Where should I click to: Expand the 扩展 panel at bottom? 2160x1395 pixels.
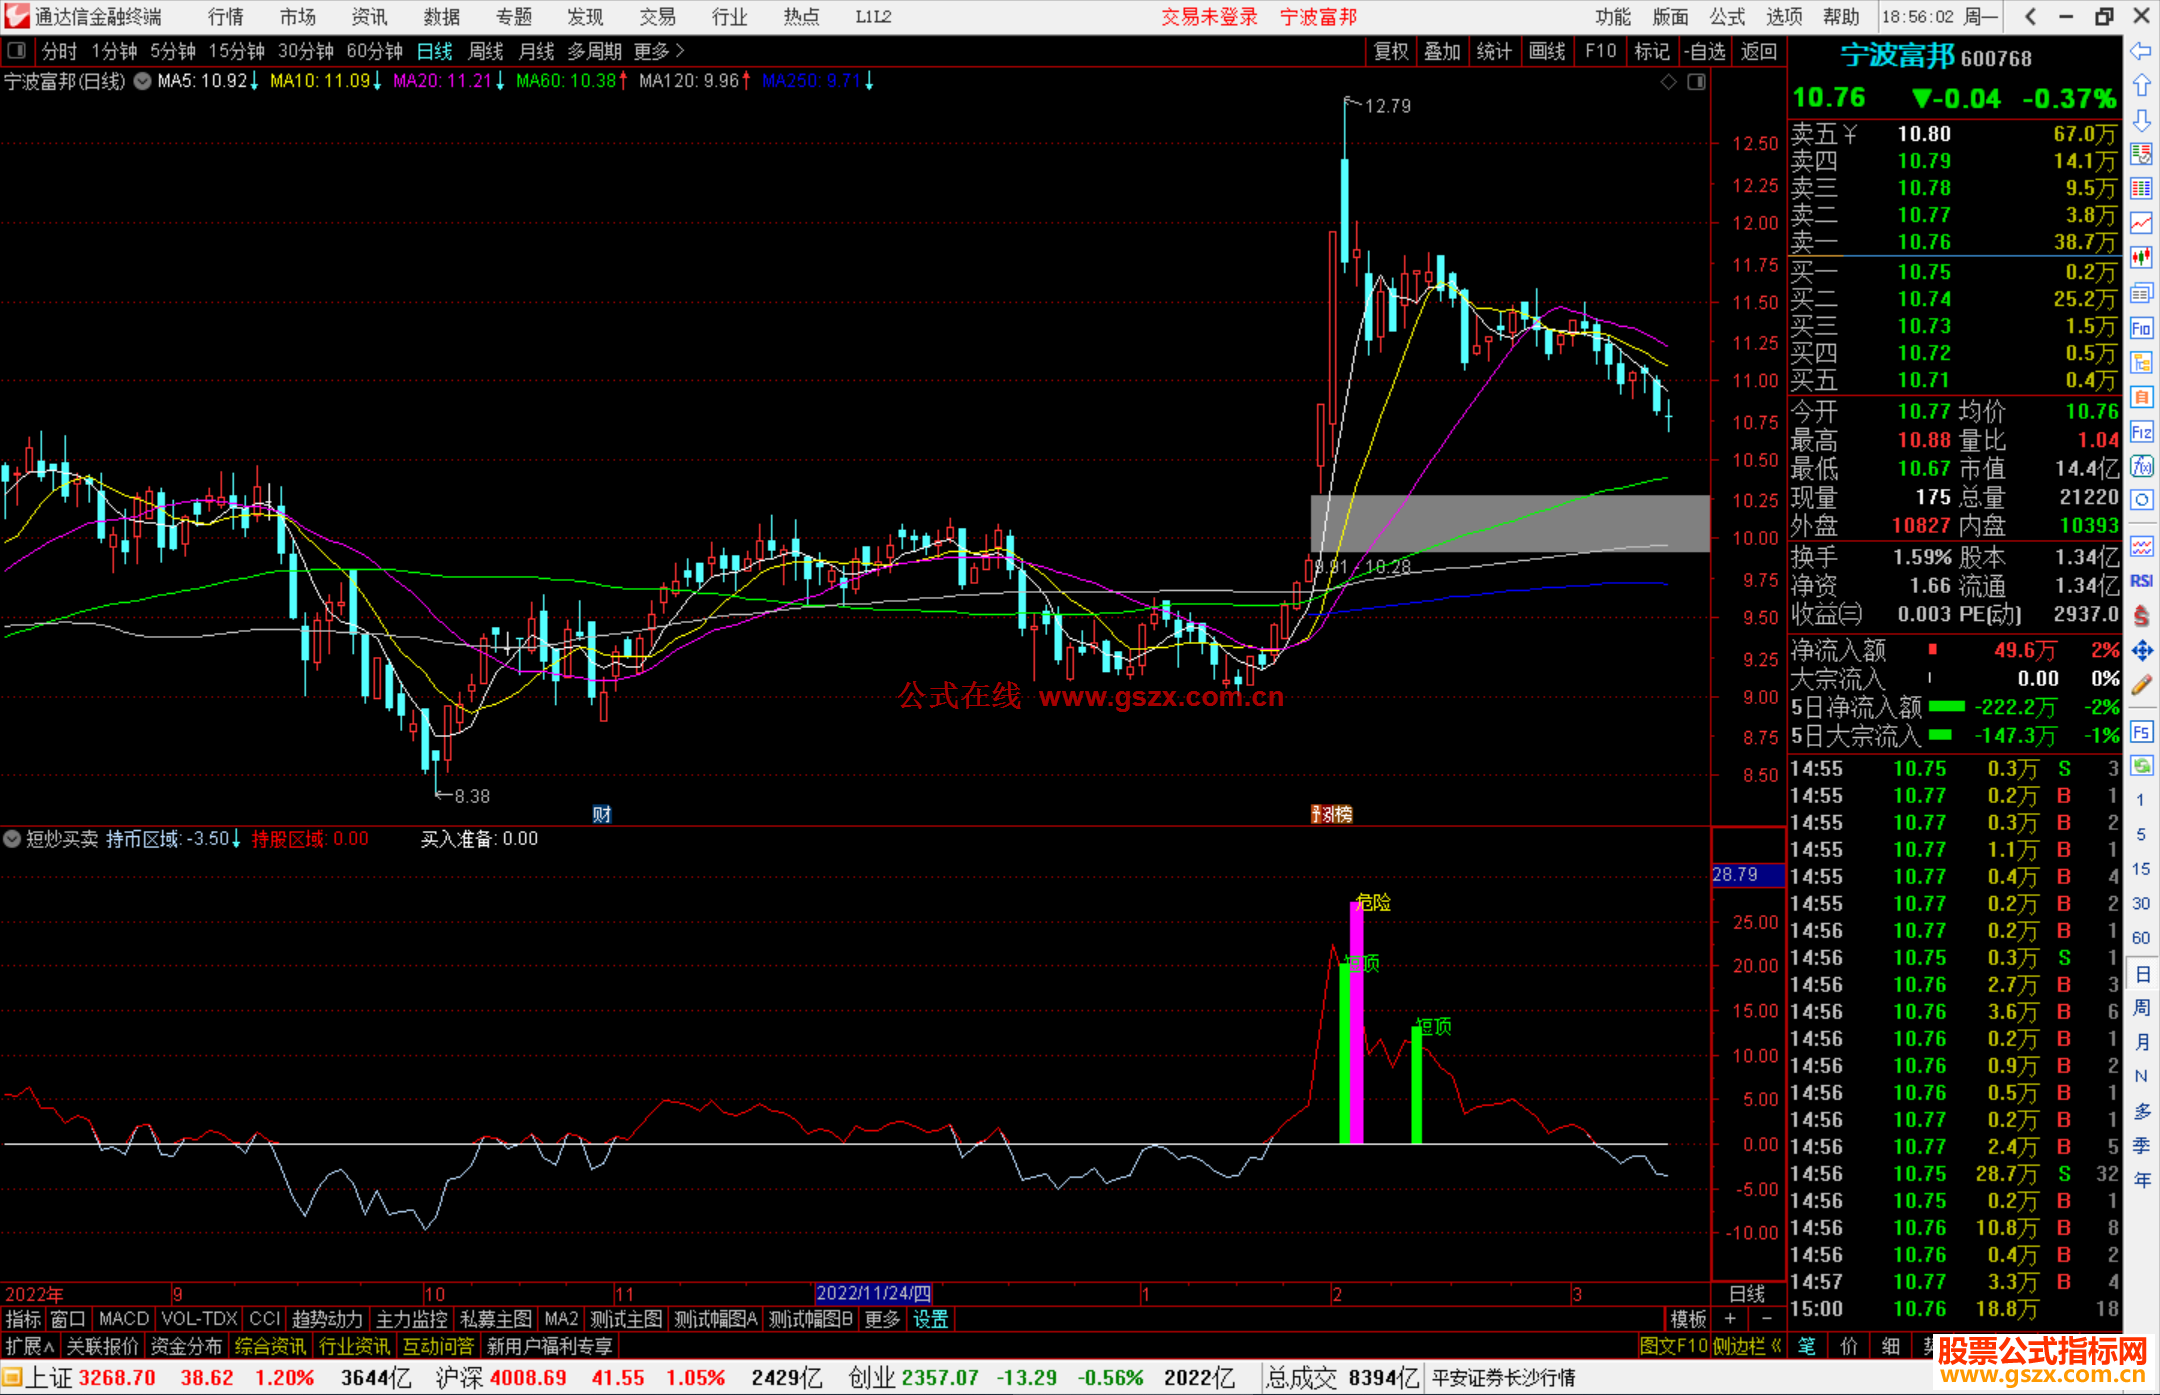coord(29,1346)
